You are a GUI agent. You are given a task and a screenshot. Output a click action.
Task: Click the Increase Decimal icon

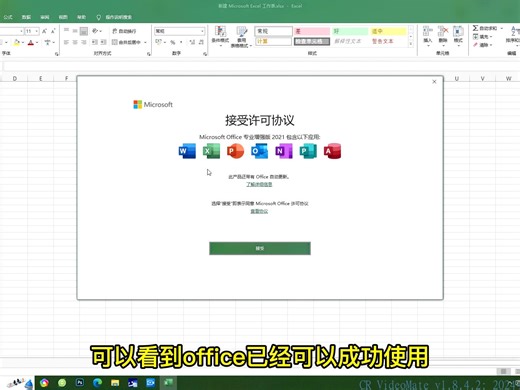192,42
